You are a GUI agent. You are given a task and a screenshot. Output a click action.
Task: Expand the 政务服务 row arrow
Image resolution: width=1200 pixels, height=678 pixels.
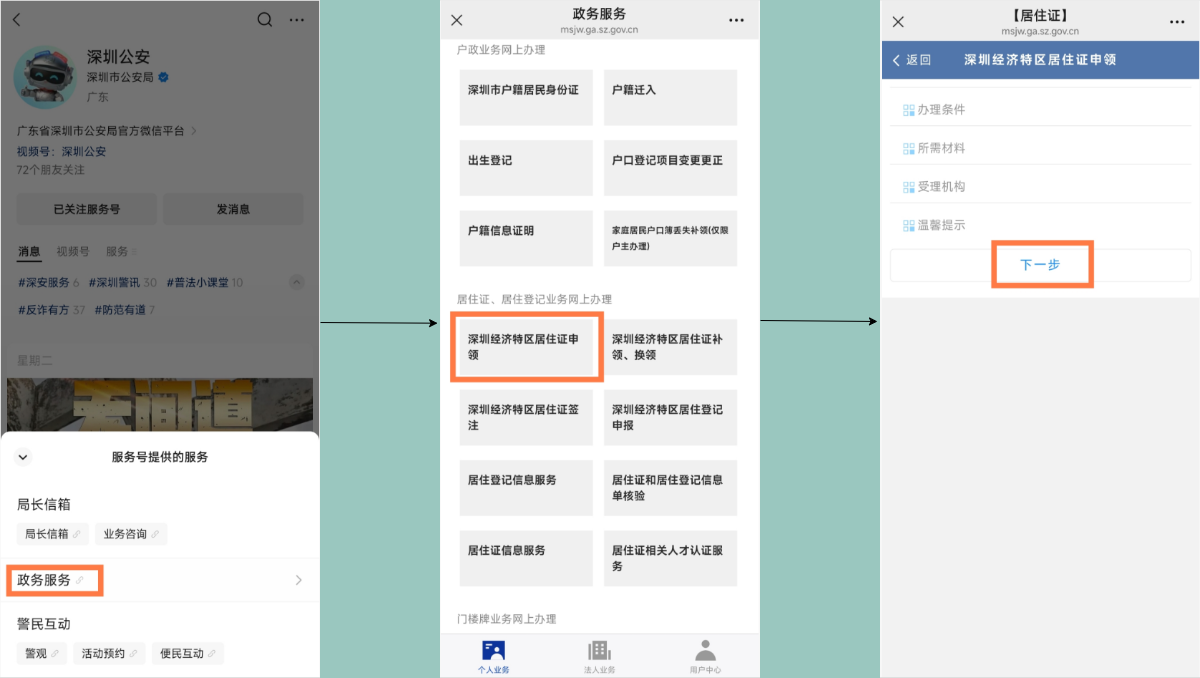(298, 580)
